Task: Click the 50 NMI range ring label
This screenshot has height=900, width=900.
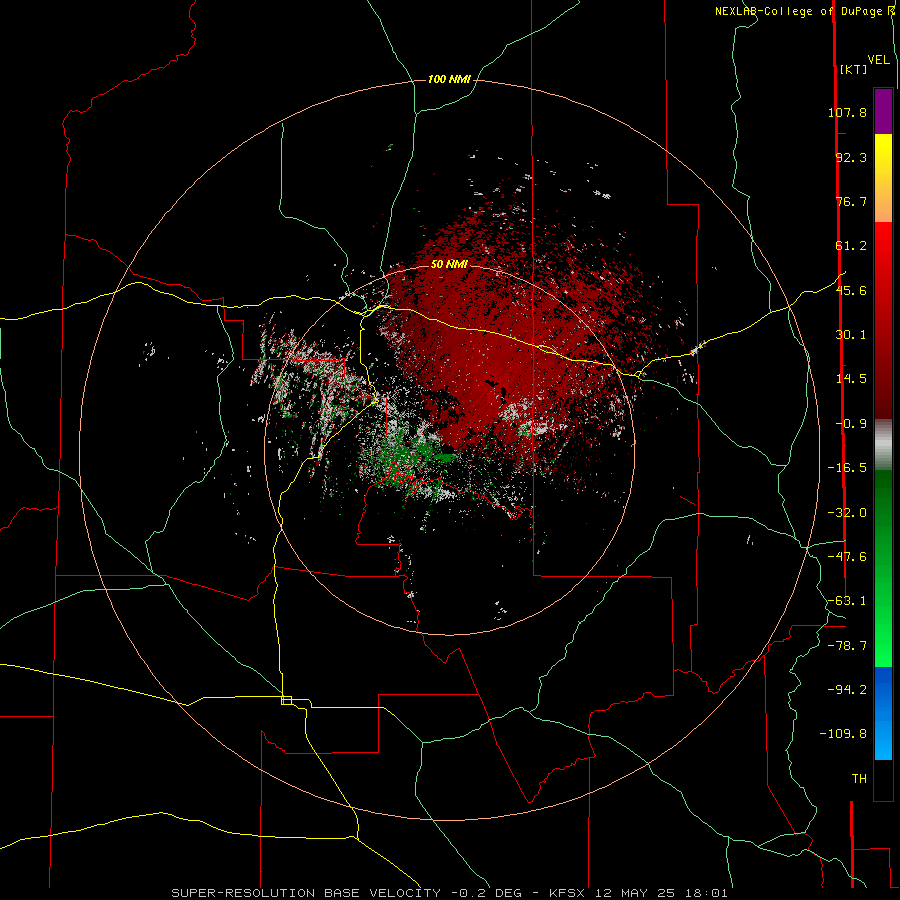Action: pos(449,264)
